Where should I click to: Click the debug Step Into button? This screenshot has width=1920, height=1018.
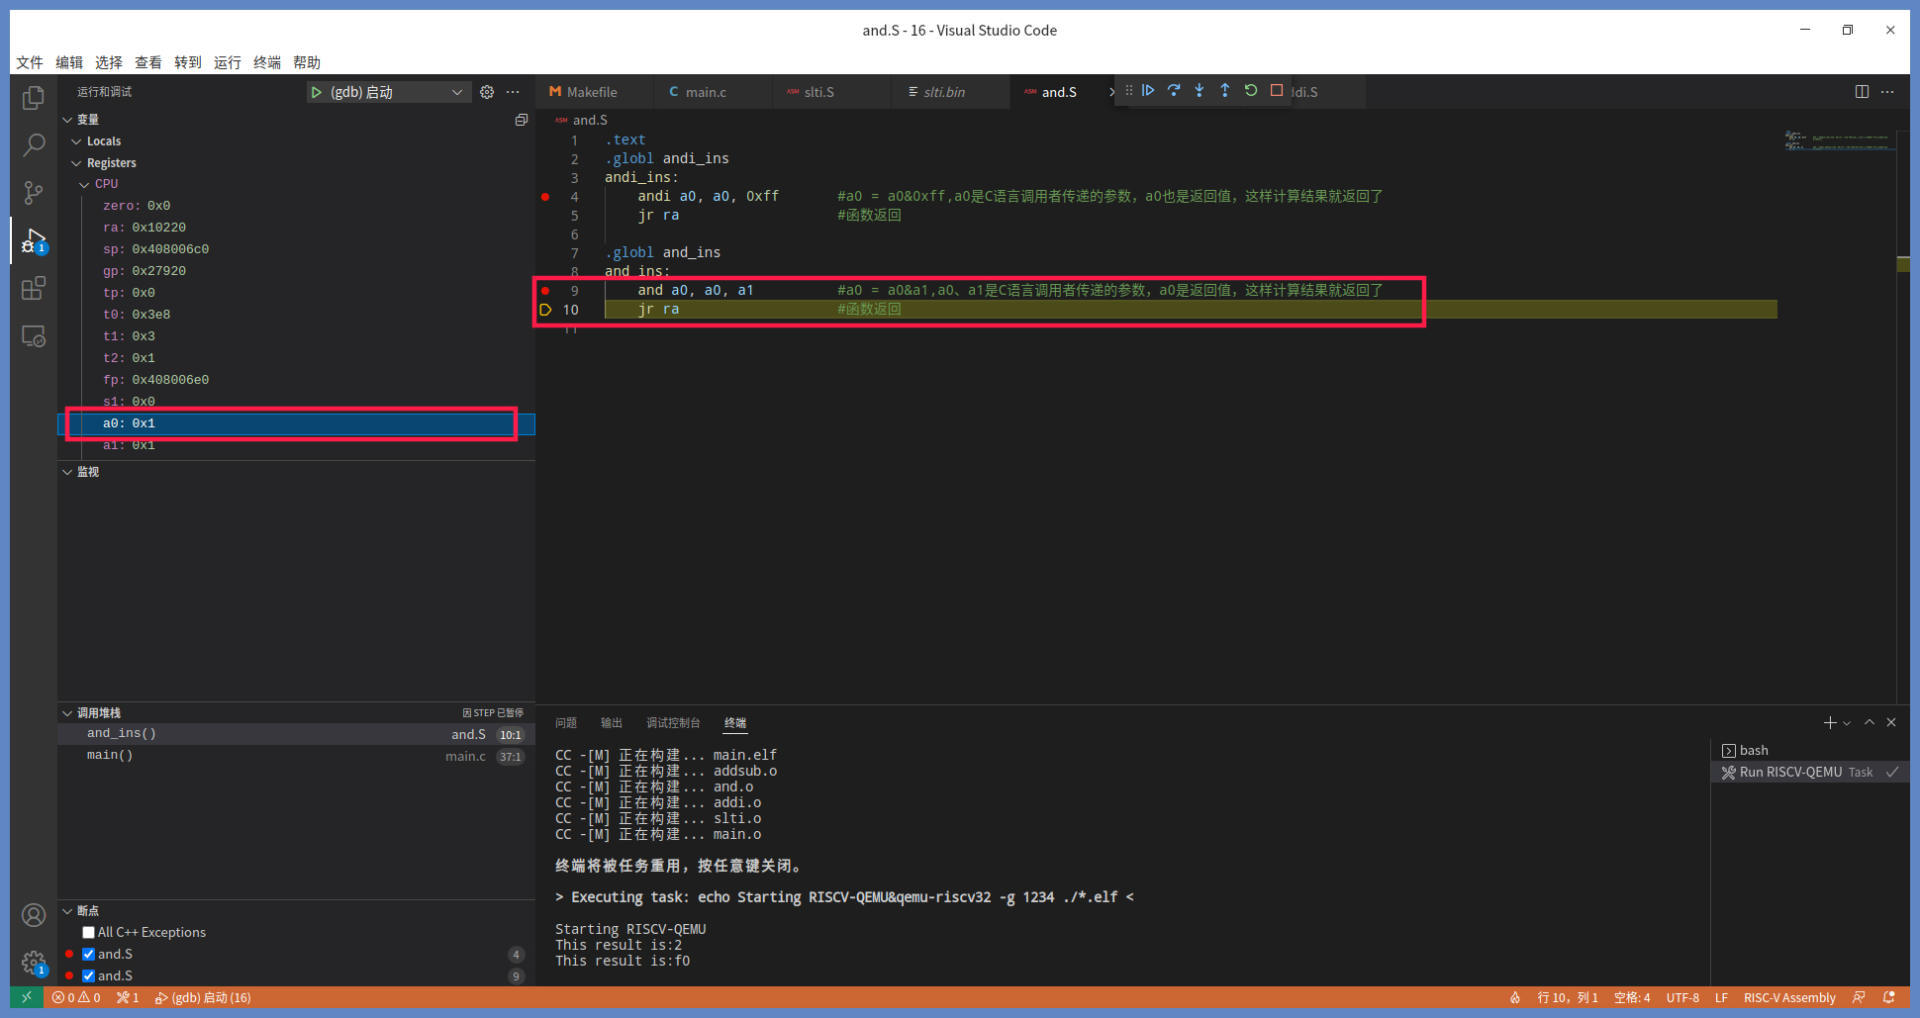tap(1199, 91)
